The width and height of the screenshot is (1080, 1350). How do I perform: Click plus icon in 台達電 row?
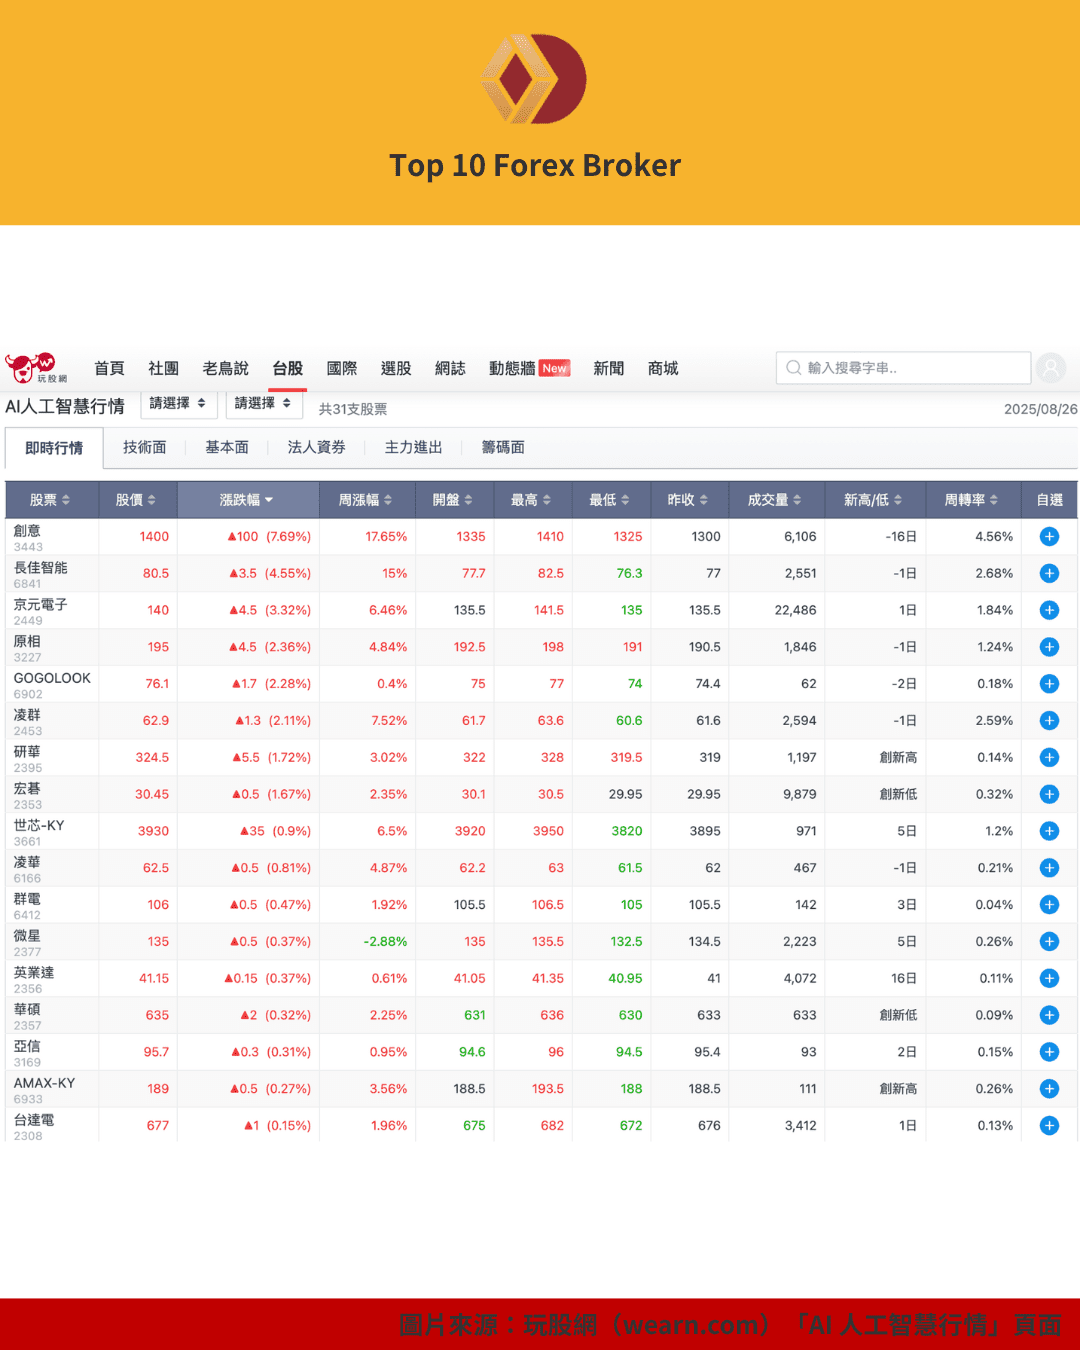point(1049,1126)
